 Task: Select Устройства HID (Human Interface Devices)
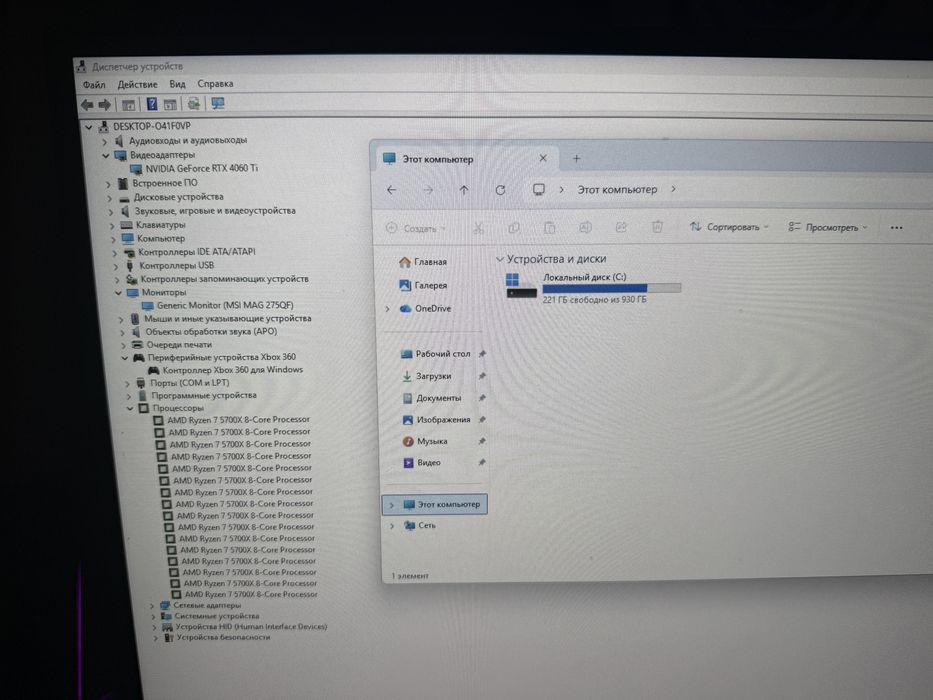click(x=251, y=627)
